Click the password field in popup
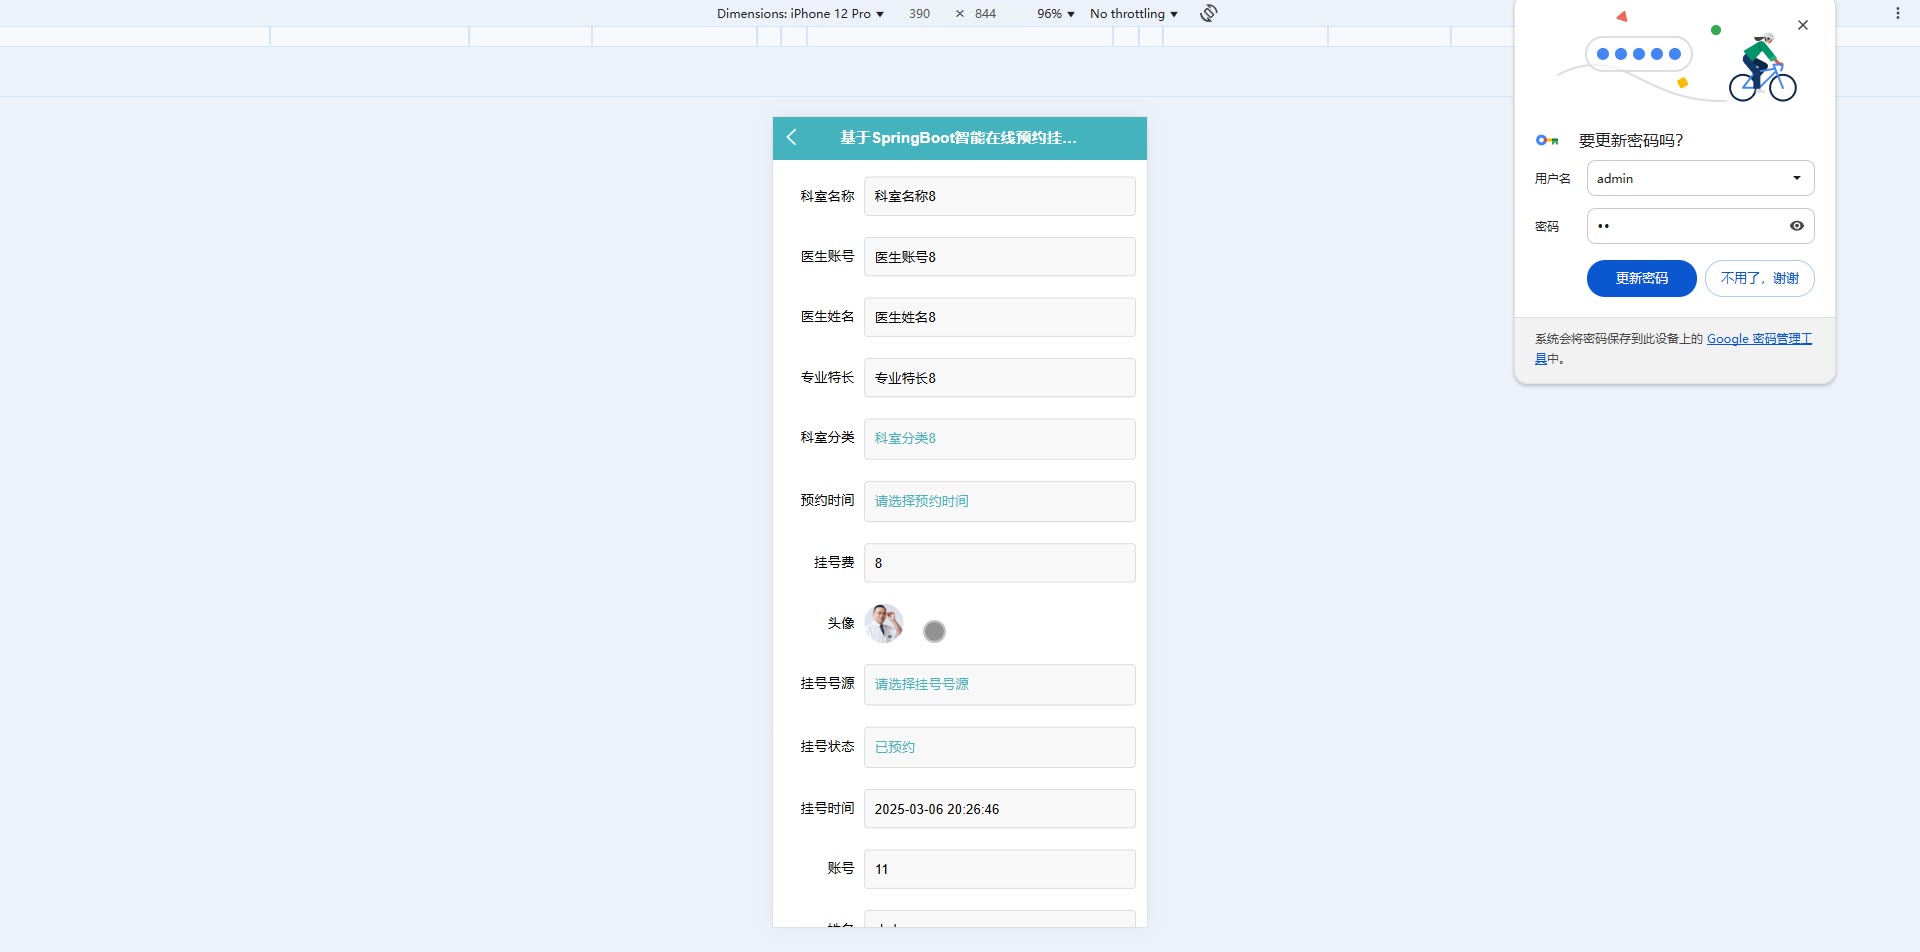1920x952 pixels. click(x=1700, y=226)
